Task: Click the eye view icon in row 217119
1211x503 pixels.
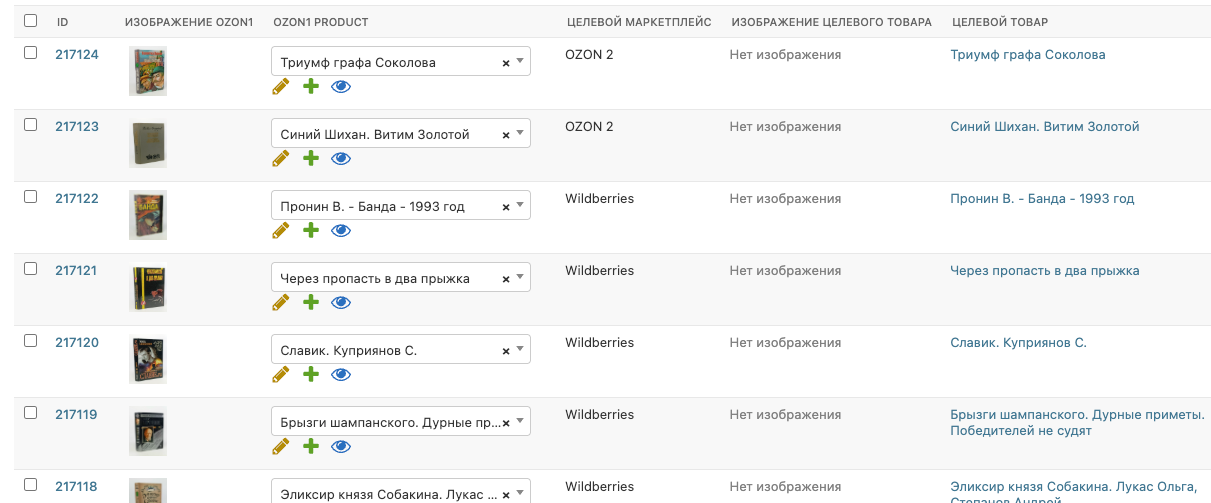Action: pos(341,447)
